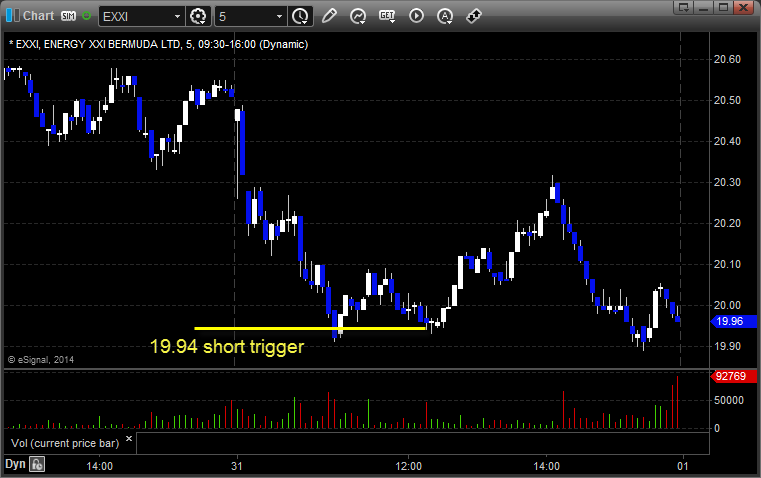This screenshot has width=761, height=478.
Task: Click the EXXI chart title text
Action: [159, 44]
